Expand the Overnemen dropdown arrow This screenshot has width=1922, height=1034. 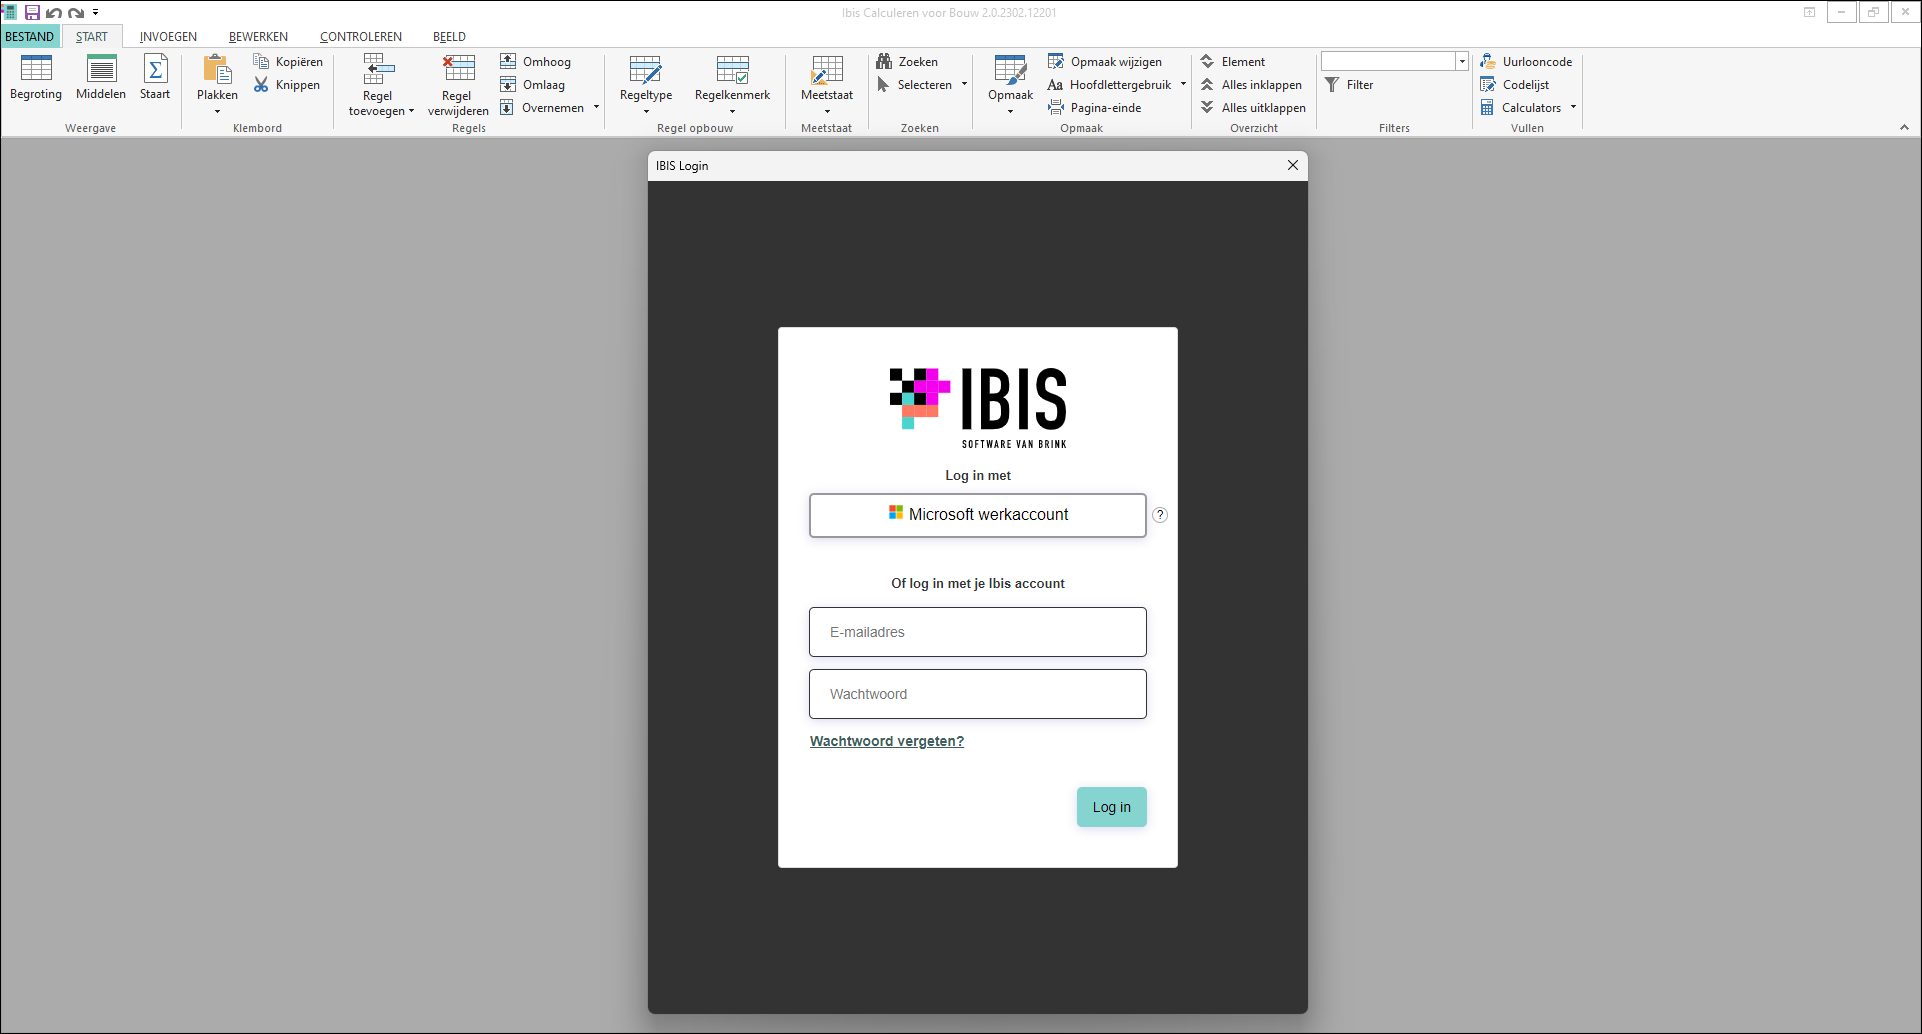[596, 108]
